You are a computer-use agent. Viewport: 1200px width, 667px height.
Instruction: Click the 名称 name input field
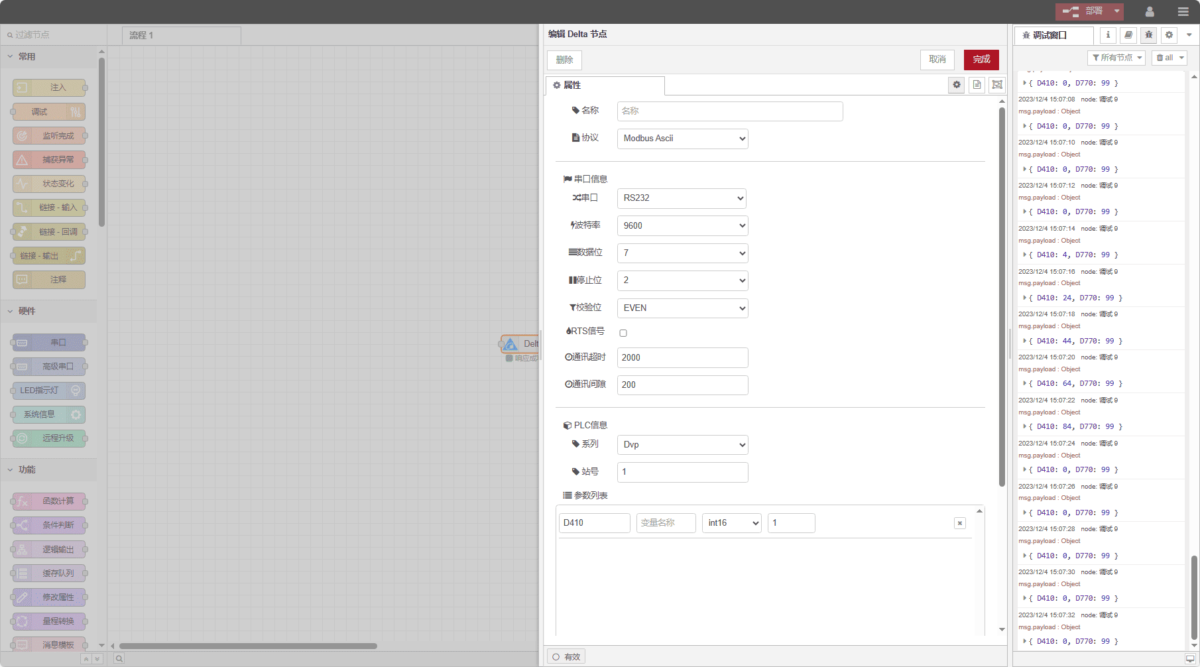[x=729, y=111]
